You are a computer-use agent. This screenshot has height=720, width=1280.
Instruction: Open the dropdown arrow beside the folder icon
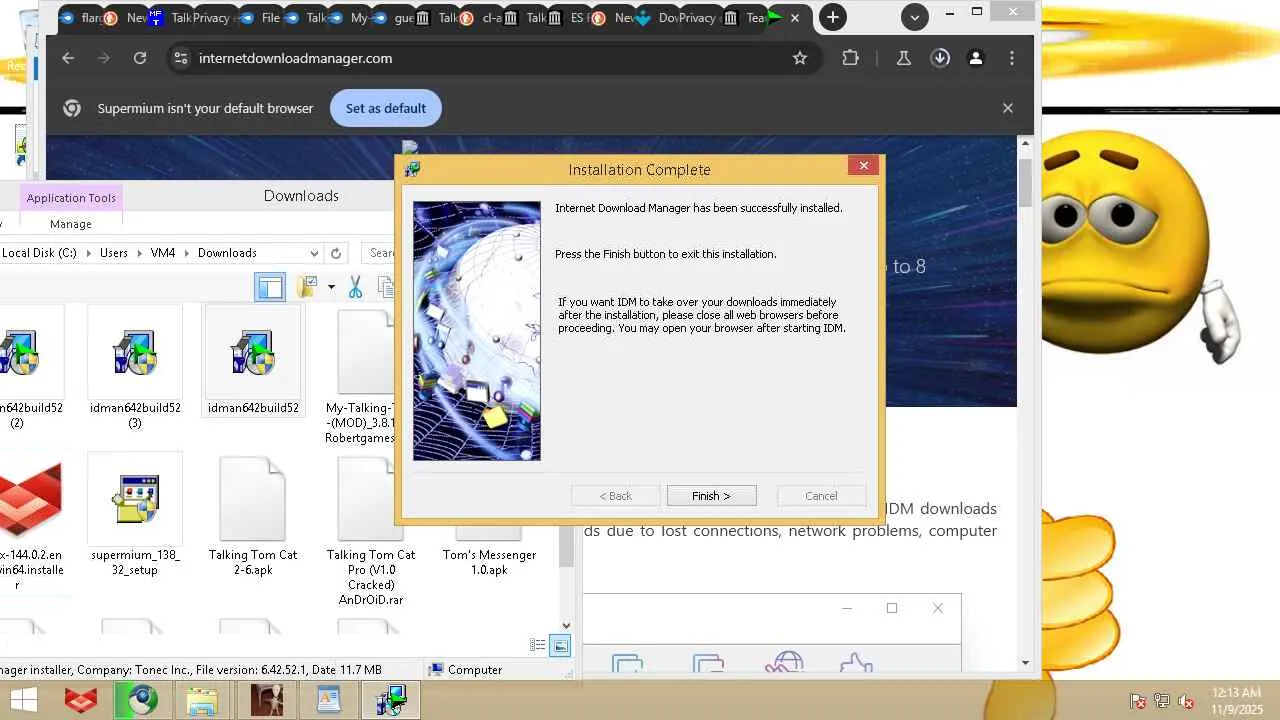331,288
